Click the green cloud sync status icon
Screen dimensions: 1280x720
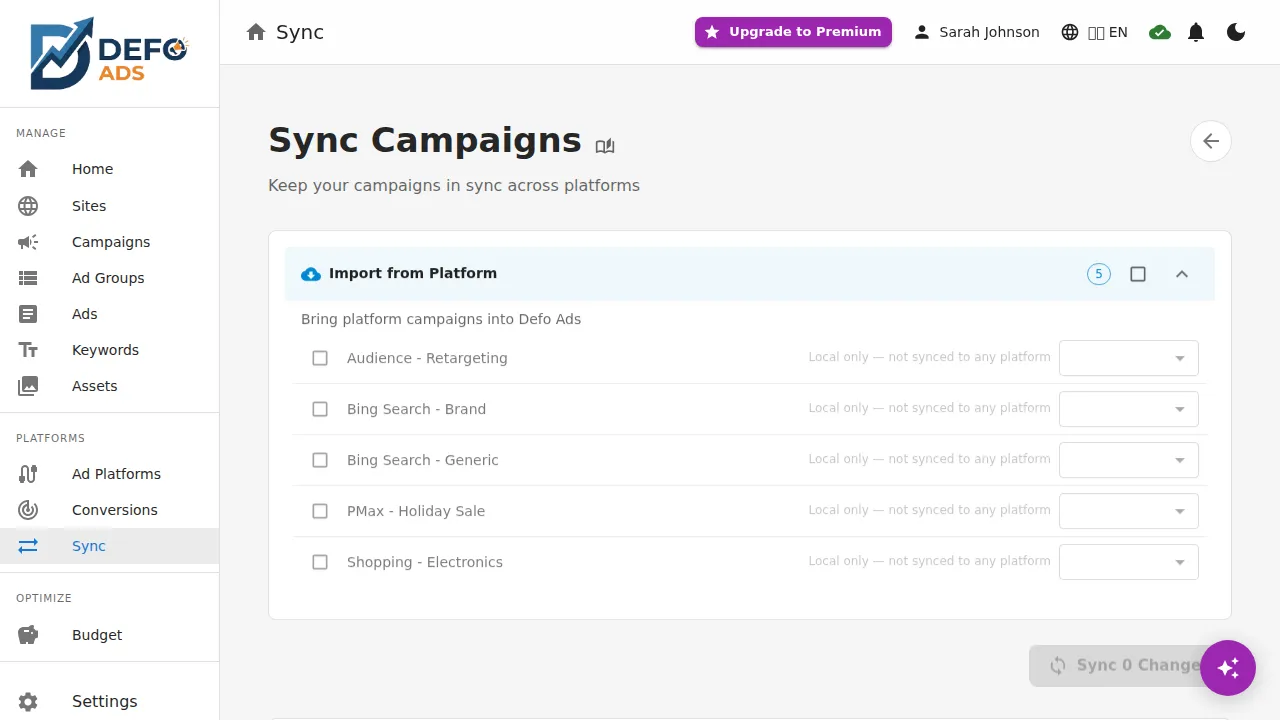click(1160, 32)
